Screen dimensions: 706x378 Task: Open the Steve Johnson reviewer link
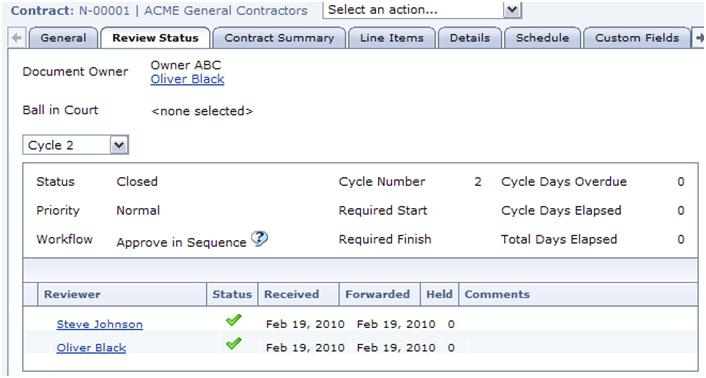pyautogui.click(x=100, y=324)
